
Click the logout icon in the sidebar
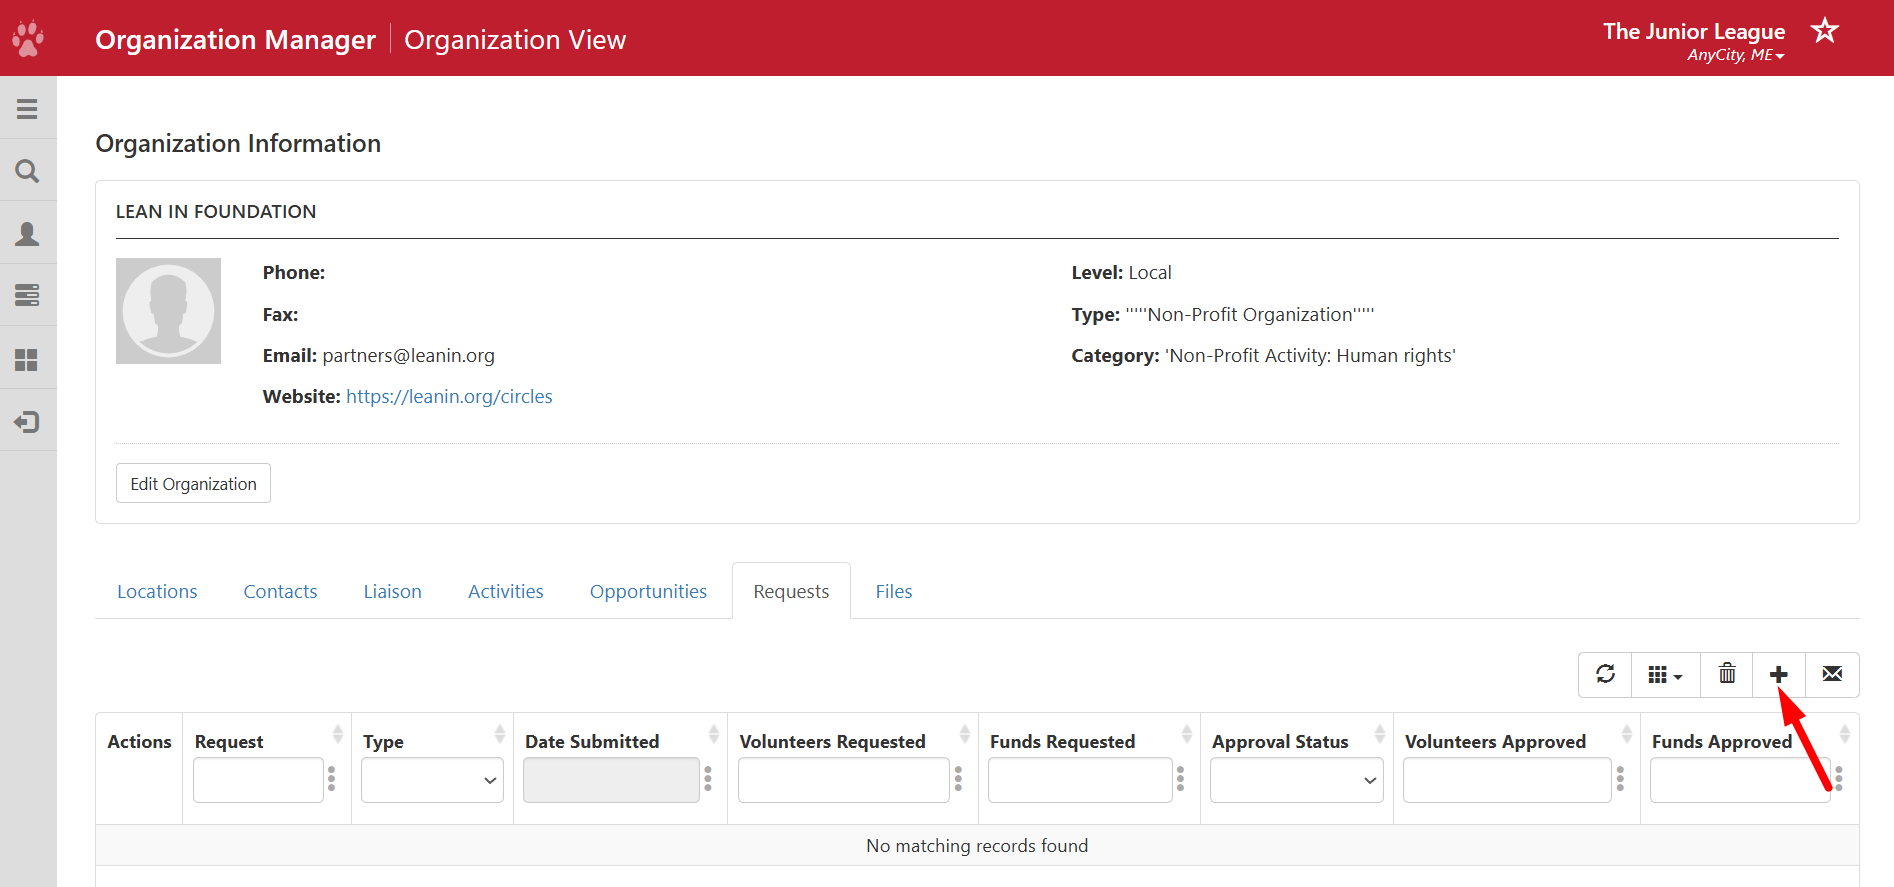[28, 422]
